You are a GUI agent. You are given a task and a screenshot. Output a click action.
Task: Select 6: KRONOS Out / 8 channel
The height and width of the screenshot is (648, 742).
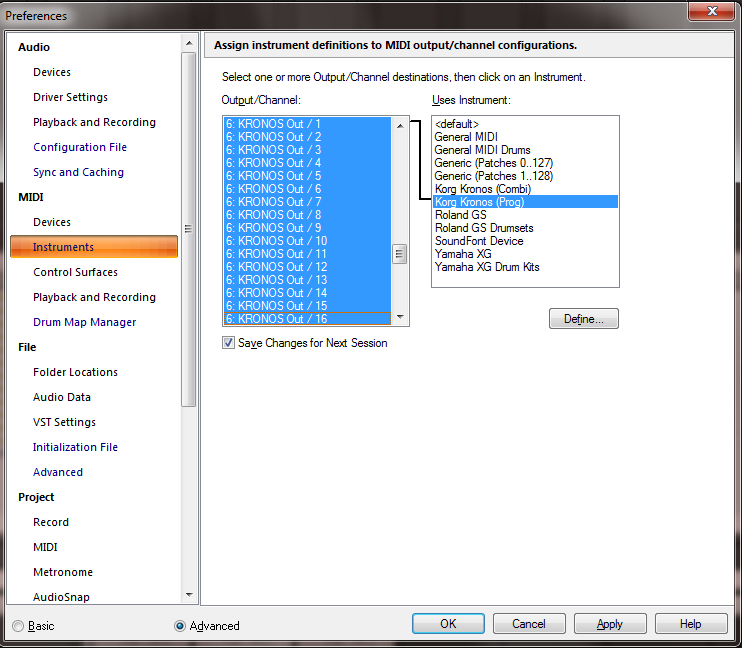point(307,215)
